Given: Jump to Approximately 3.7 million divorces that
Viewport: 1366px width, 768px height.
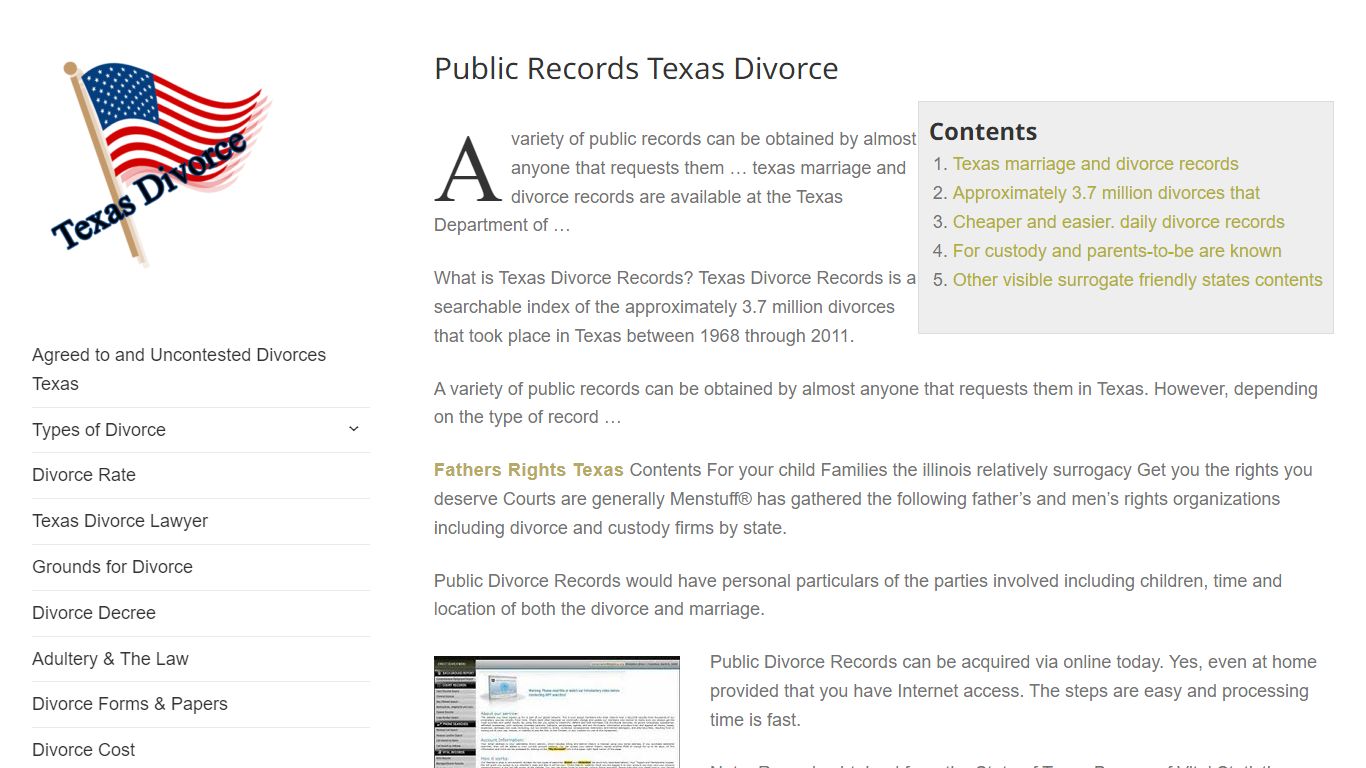Looking at the screenshot, I should 1106,193.
